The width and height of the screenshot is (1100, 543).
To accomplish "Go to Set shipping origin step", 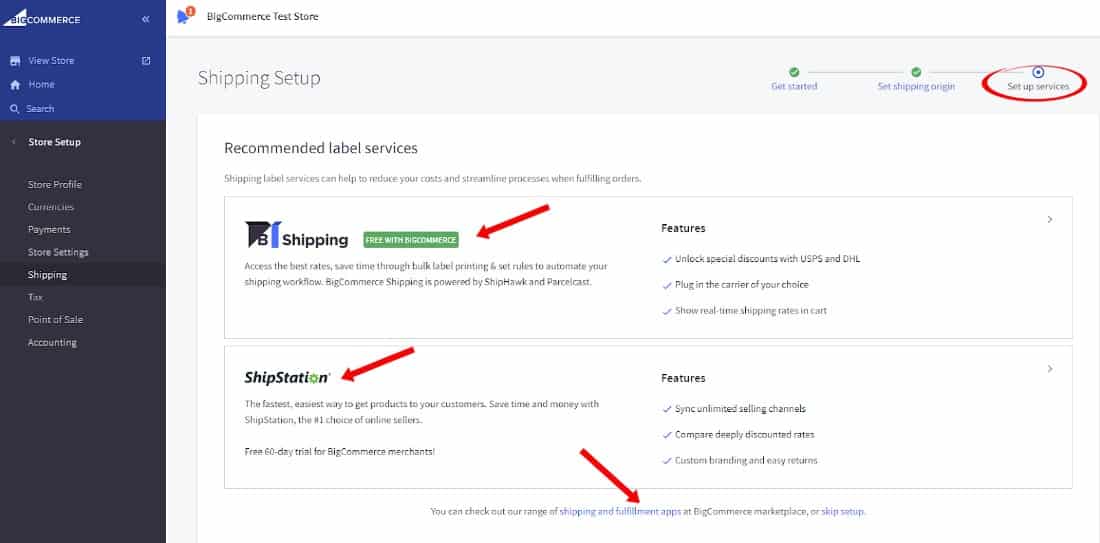I will pyautogui.click(x=916, y=87).
